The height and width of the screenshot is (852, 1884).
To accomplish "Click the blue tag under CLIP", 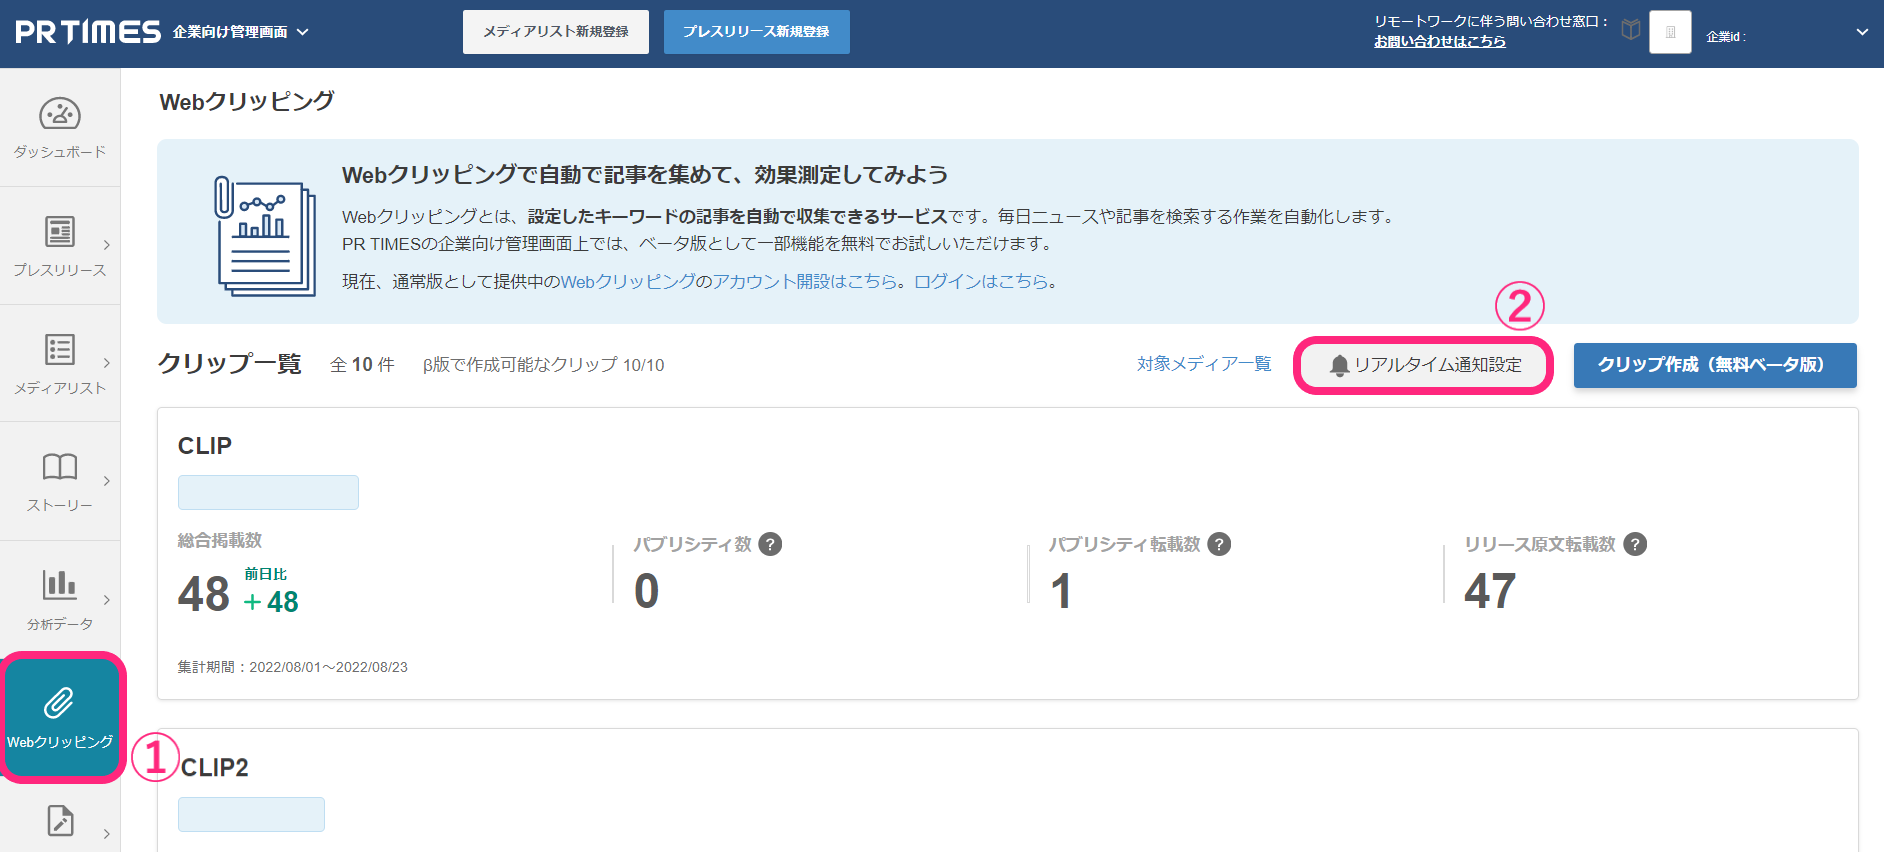I will (268, 492).
